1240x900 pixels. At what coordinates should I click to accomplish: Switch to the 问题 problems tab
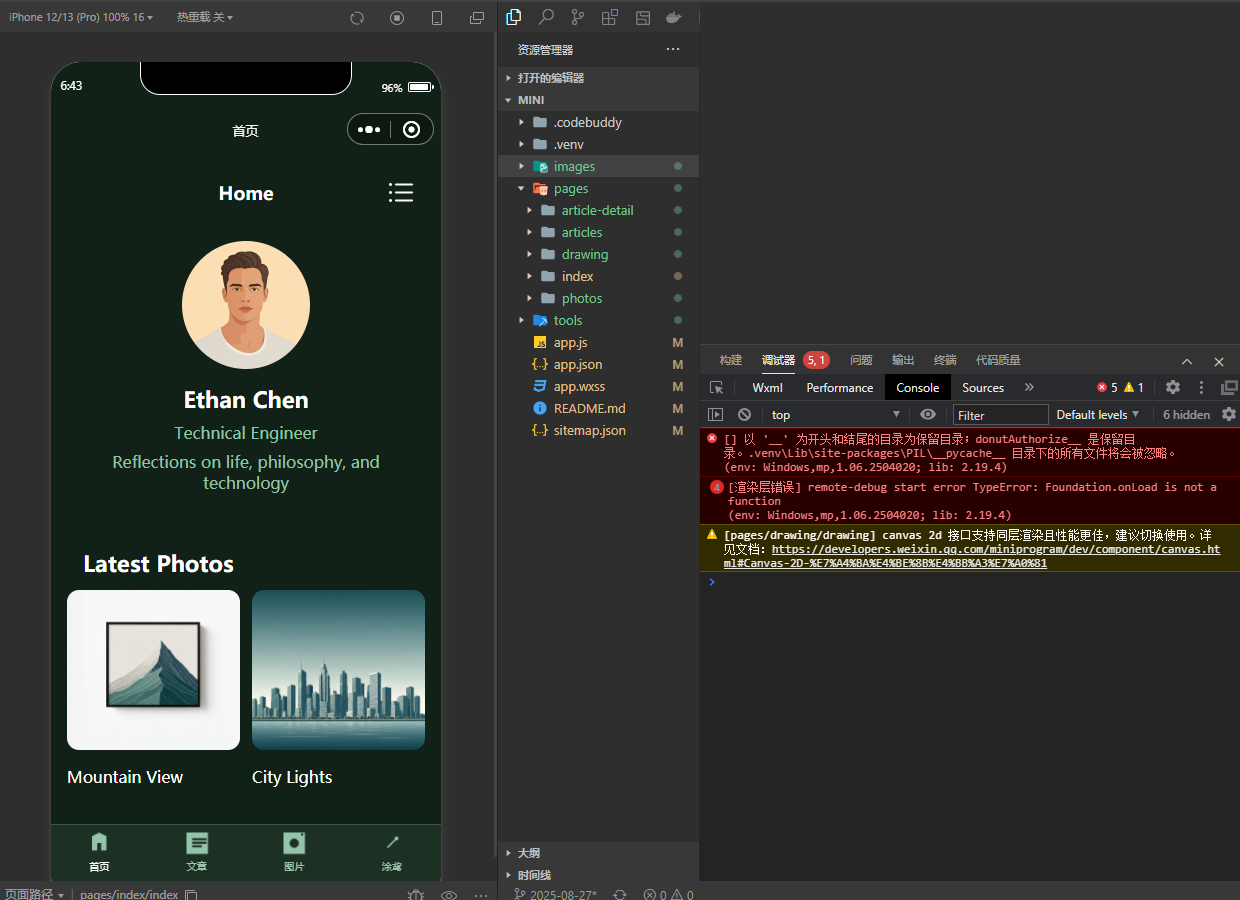861,360
